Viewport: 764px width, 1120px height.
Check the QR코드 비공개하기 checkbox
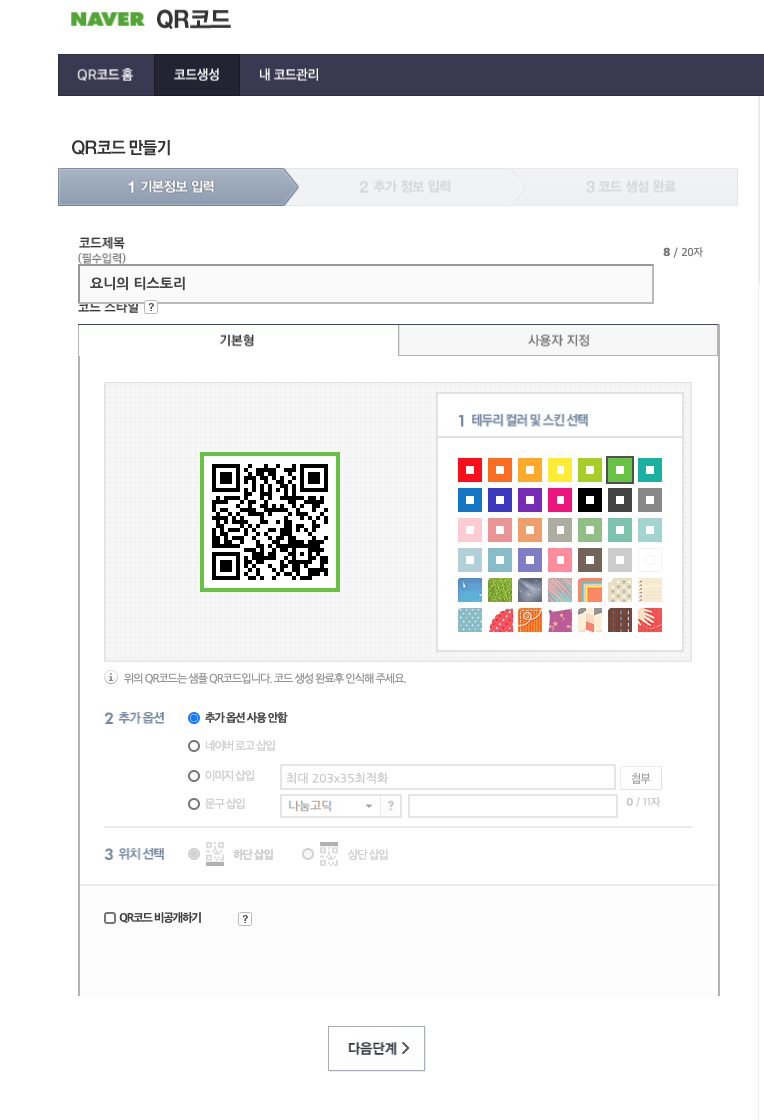pos(110,918)
